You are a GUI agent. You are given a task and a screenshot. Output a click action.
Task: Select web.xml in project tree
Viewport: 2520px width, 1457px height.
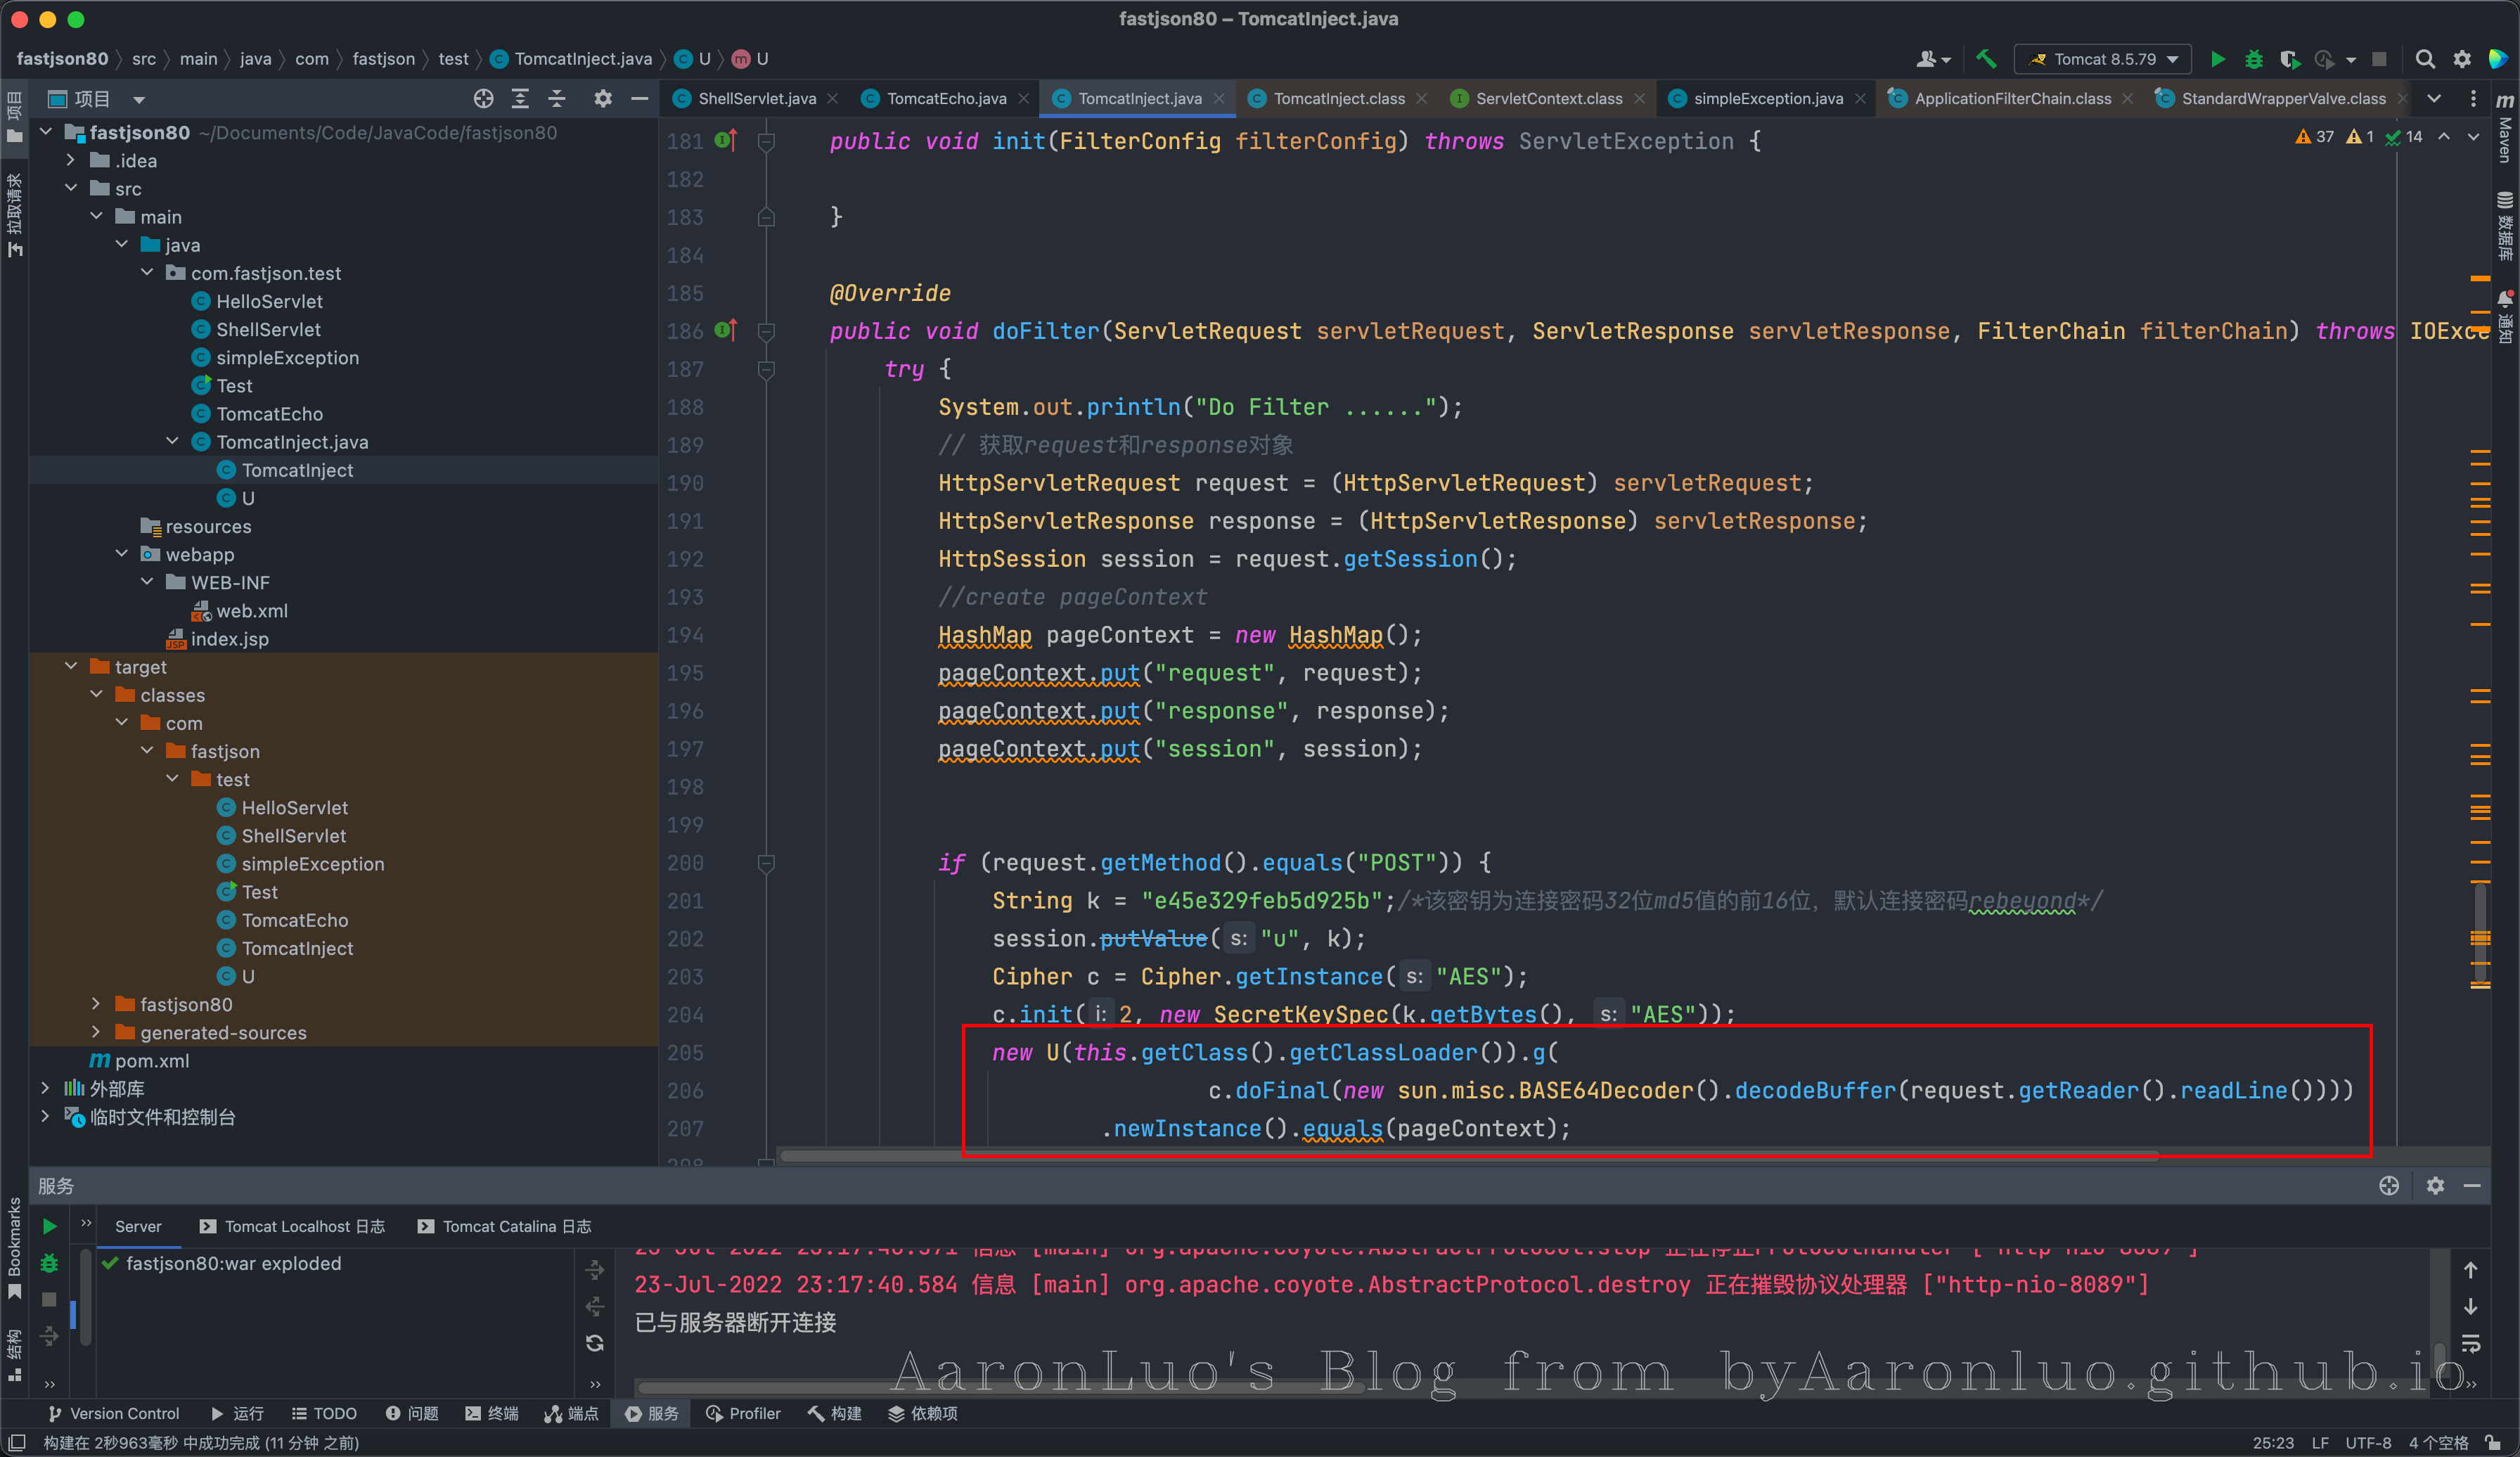[x=252, y=610]
